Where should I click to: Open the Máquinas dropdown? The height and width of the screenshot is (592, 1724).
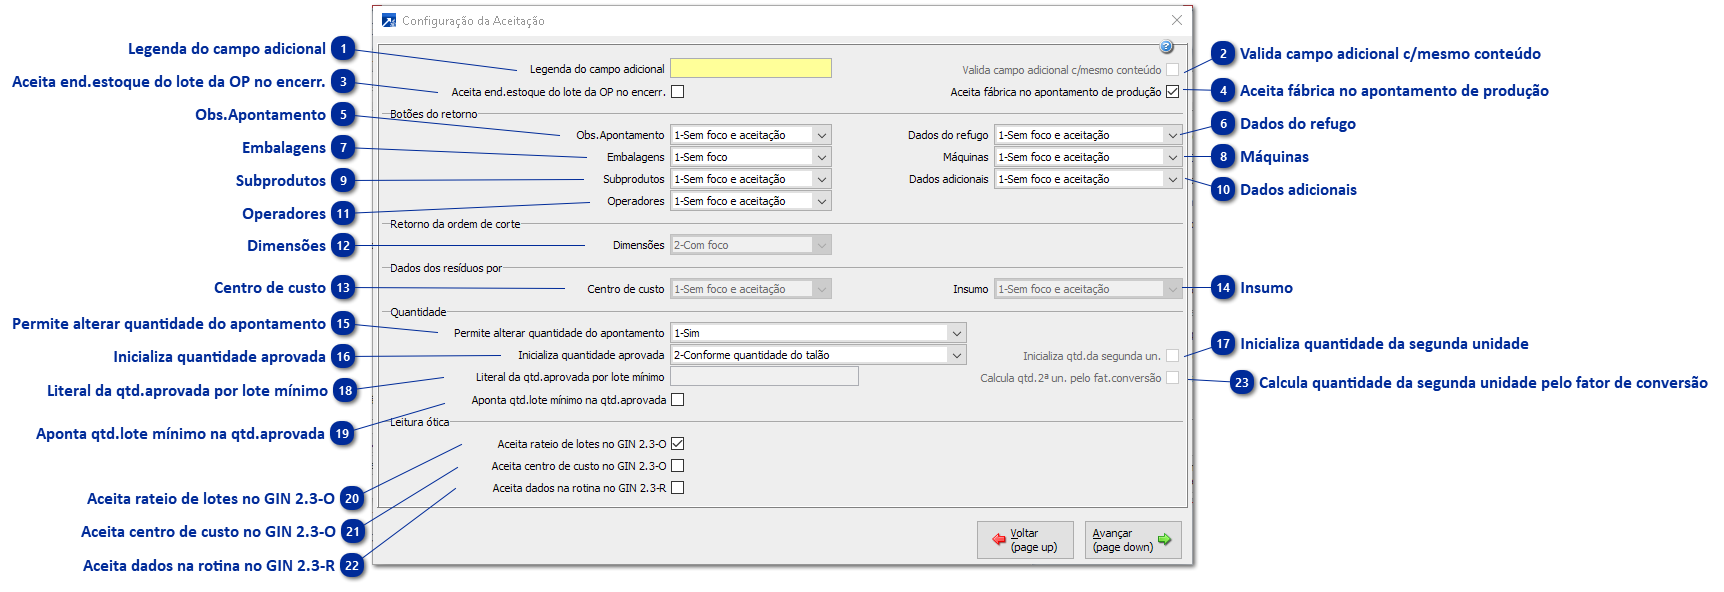tap(1088, 157)
